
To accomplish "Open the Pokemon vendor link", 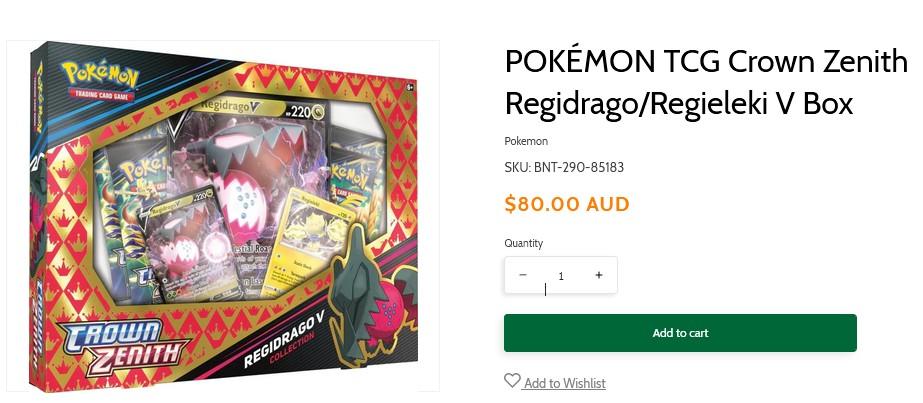I will [526, 141].
